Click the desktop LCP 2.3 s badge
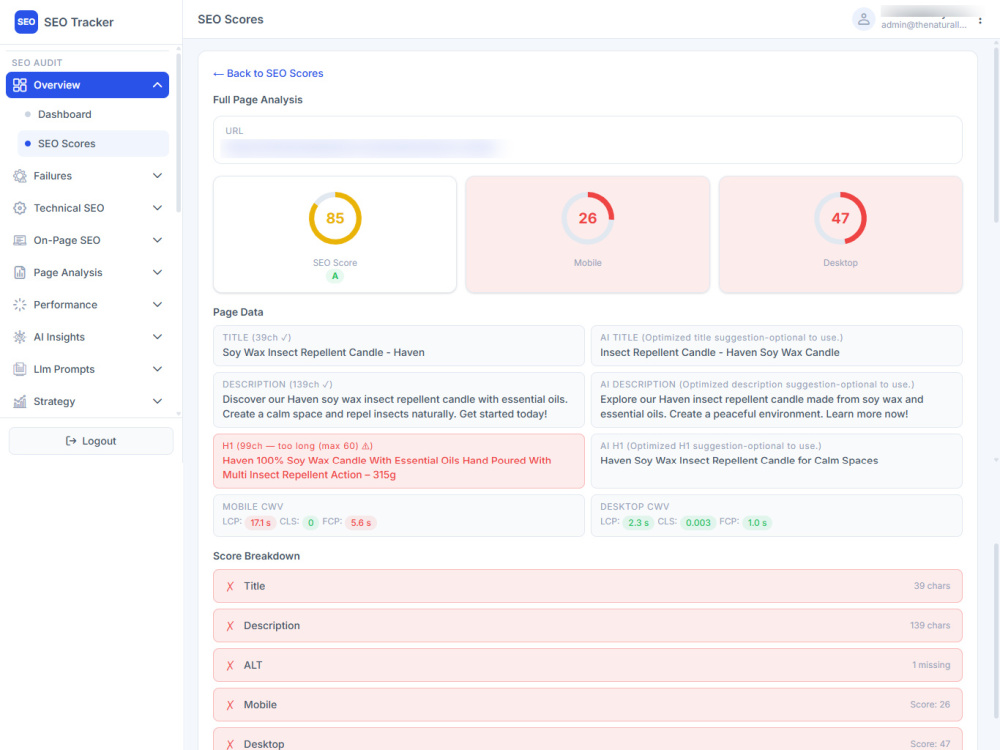Screen dimensions: 1000x750 (638, 523)
